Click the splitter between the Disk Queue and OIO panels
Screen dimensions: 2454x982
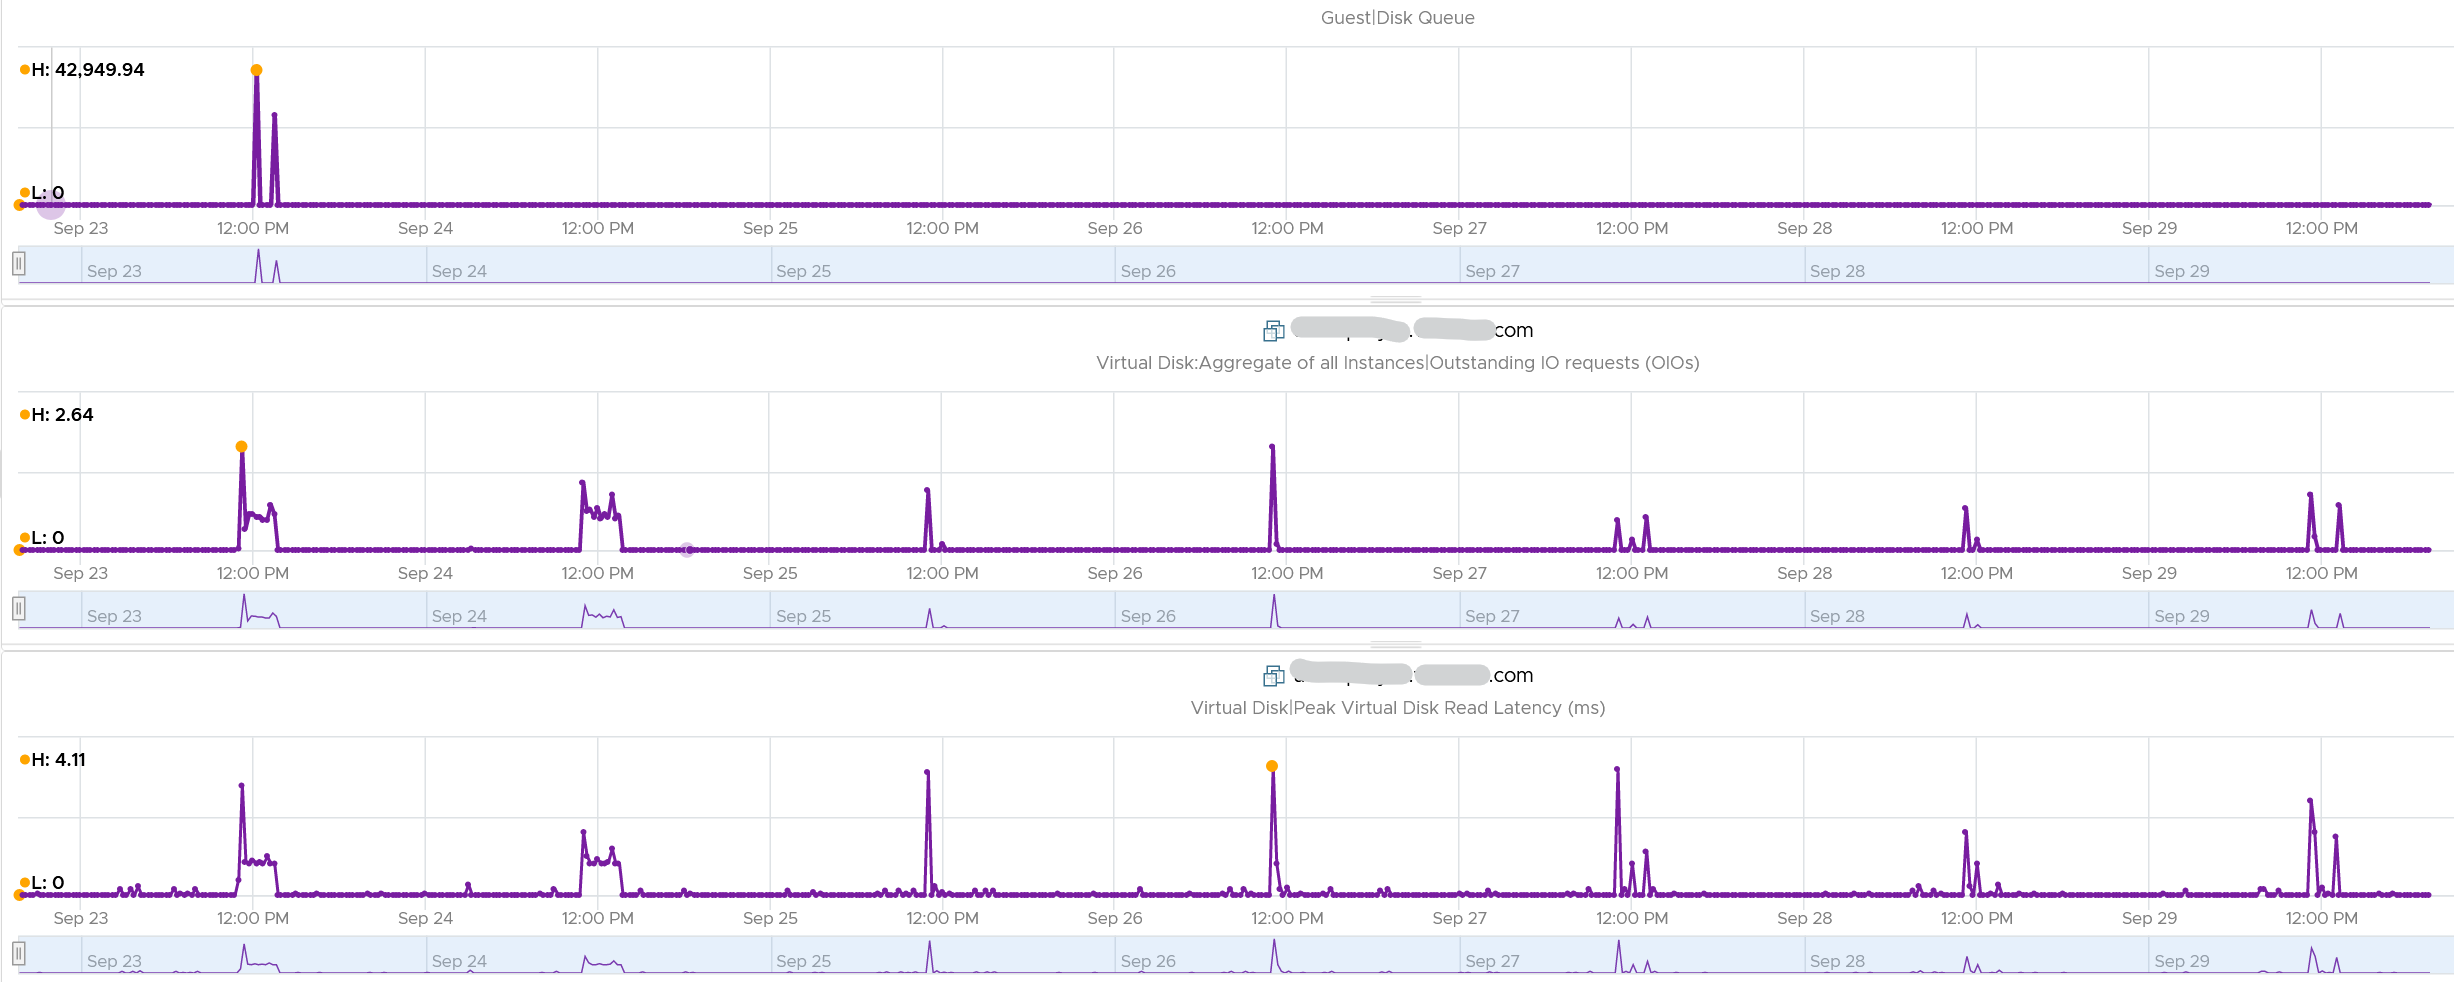pos(1396,300)
